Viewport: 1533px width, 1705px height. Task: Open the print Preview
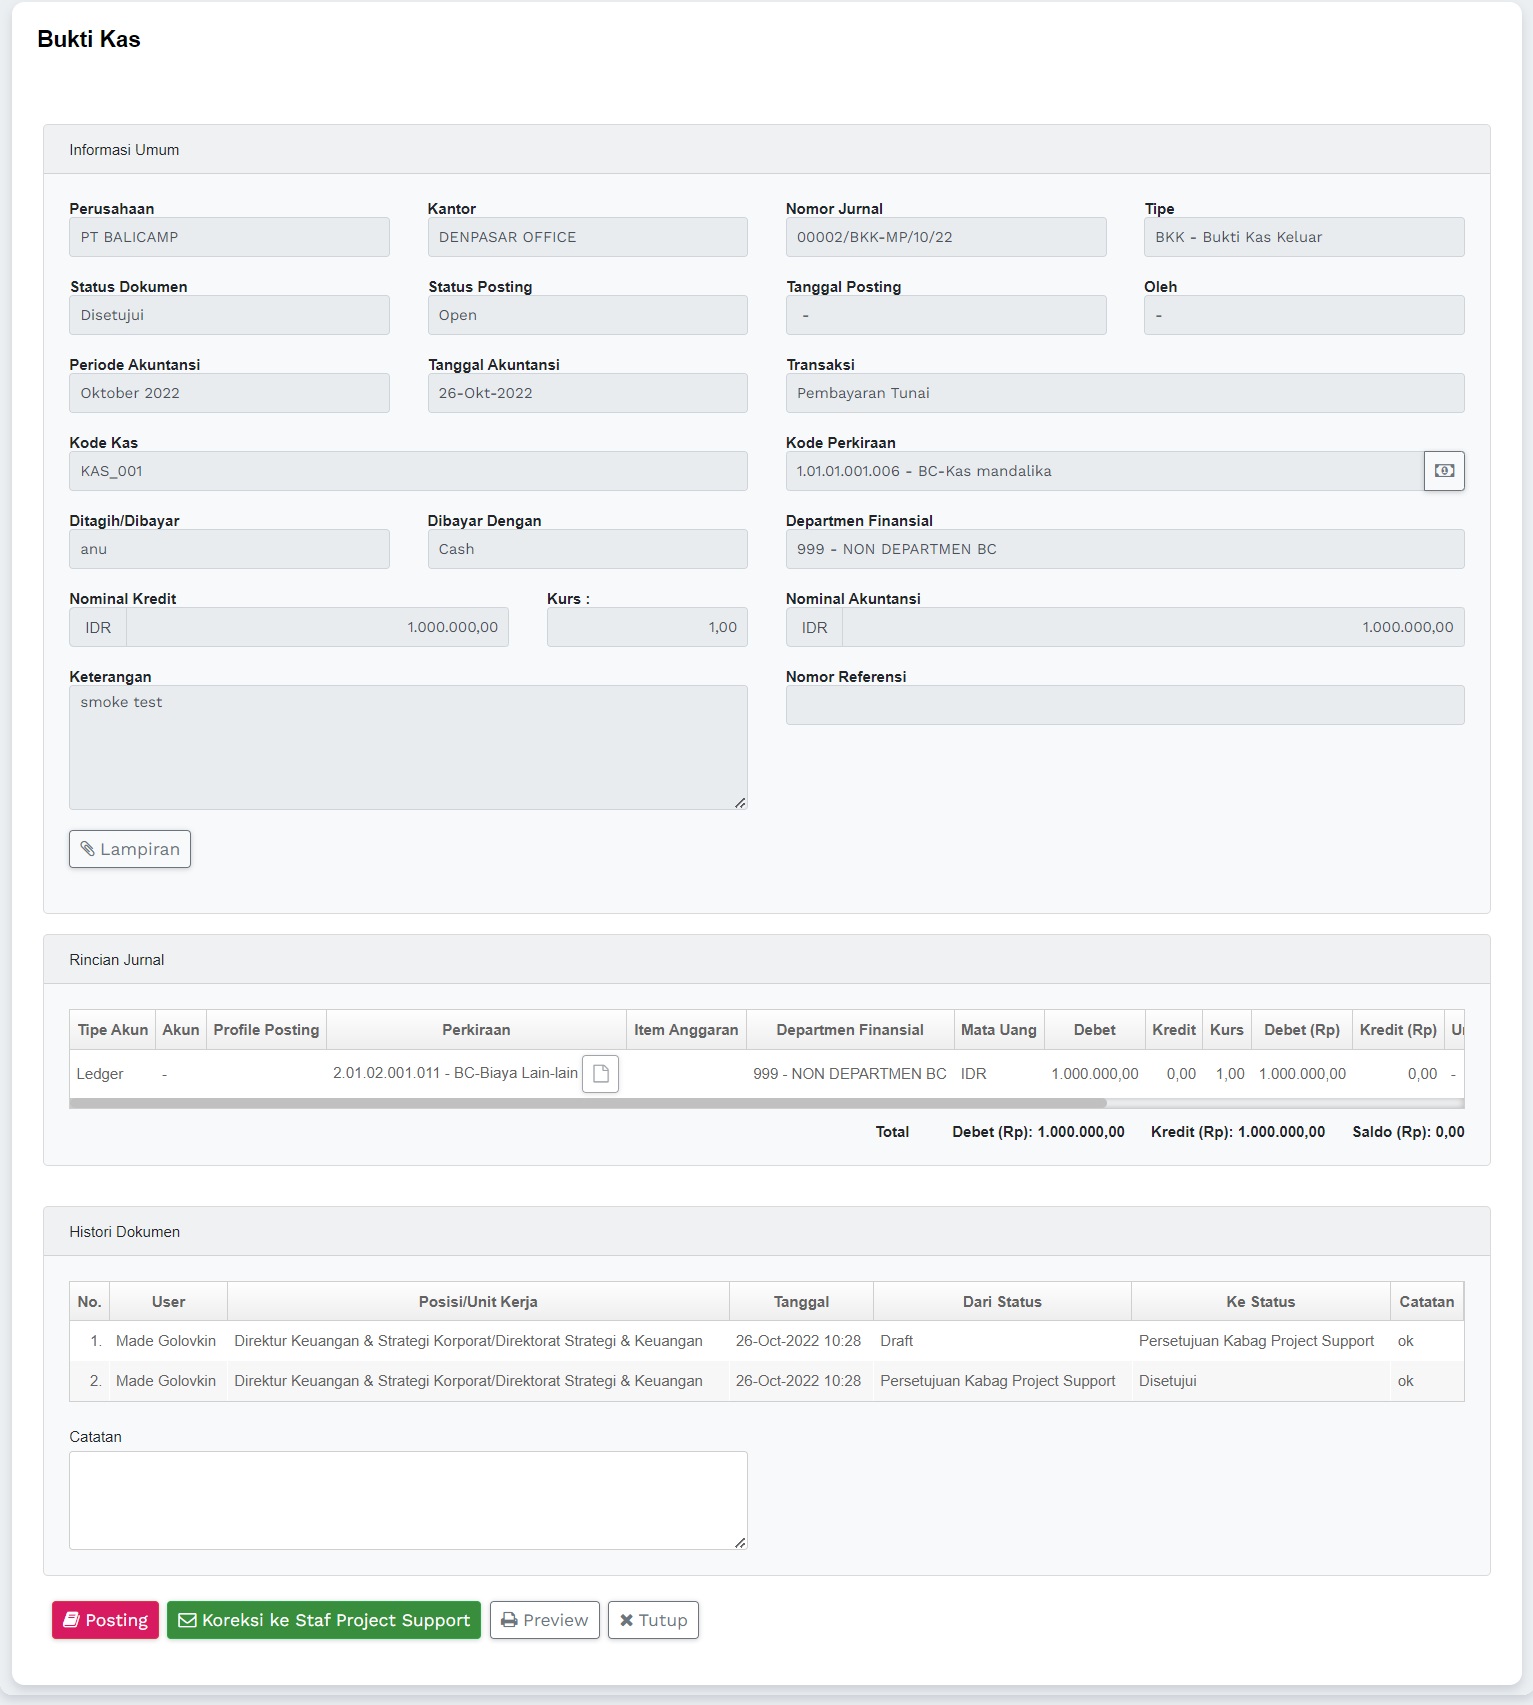click(x=544, y=1620)
